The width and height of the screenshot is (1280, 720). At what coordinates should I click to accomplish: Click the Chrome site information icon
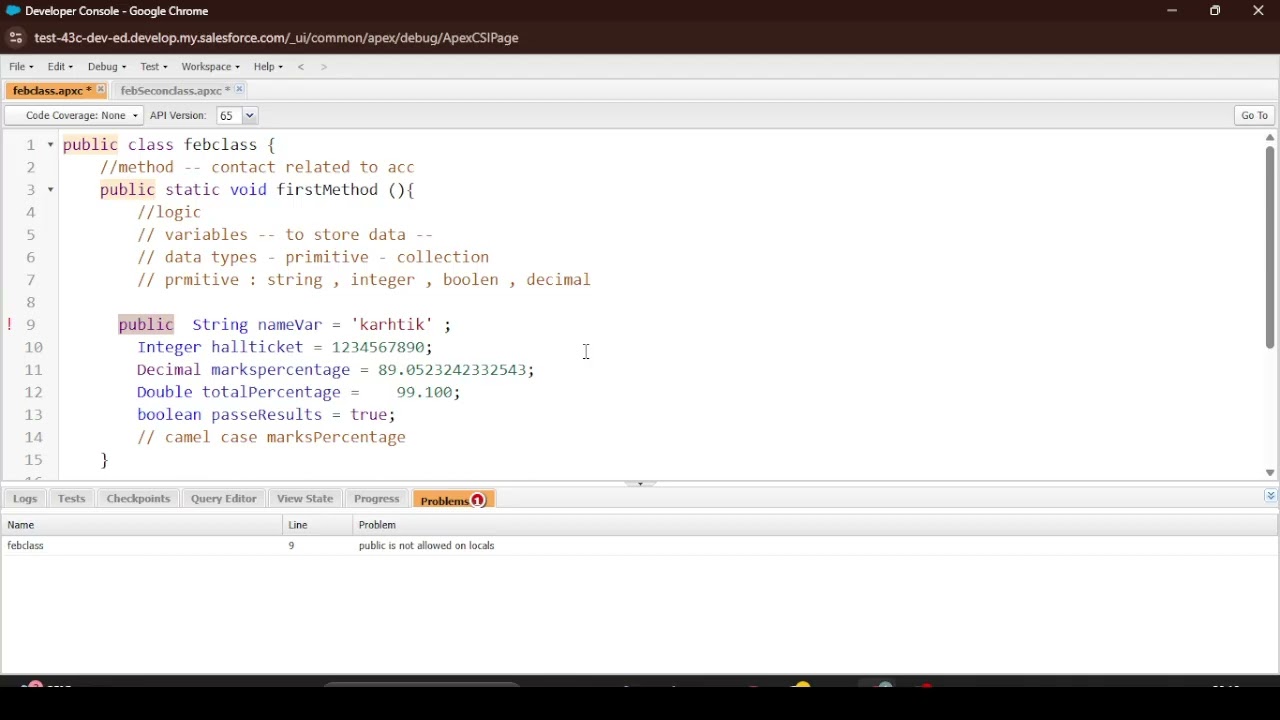[x=15, y=38]
